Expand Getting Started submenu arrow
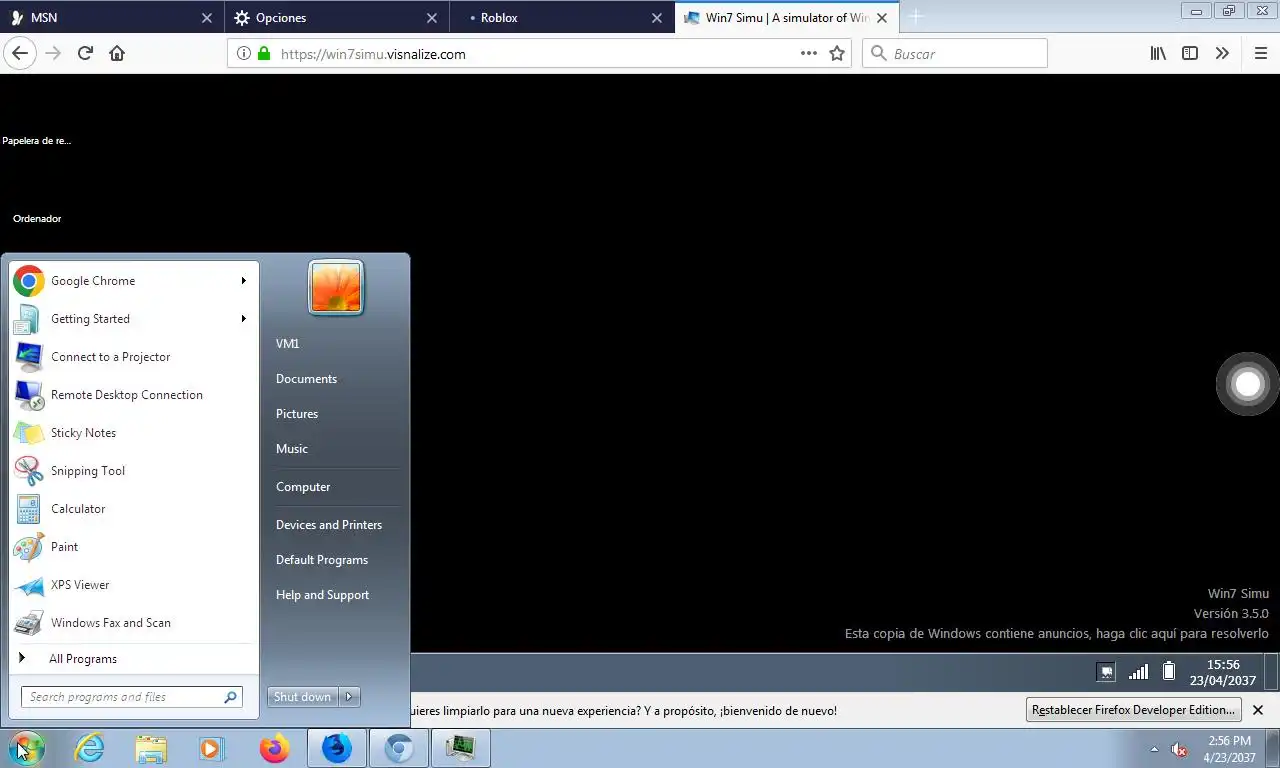This screenshot has width=1280, height=768. (x=243, y=319)
